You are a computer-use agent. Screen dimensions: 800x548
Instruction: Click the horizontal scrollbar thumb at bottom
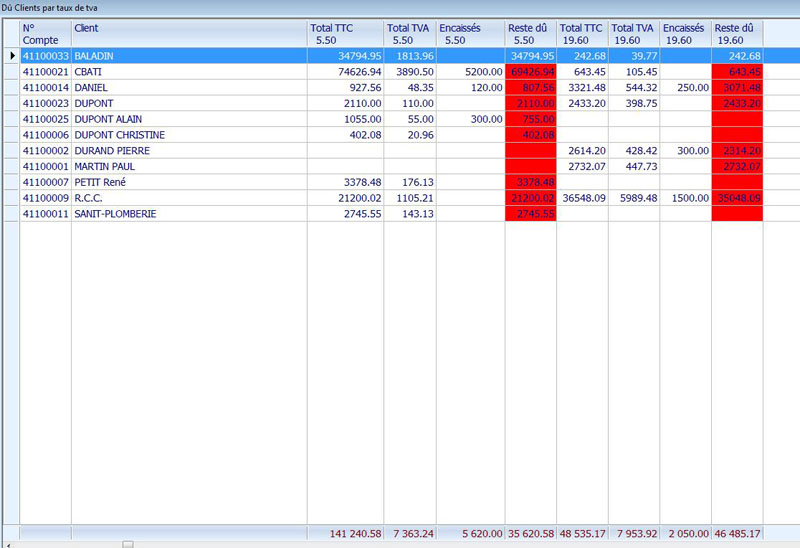pyautogui.click(x=127, y=544)
